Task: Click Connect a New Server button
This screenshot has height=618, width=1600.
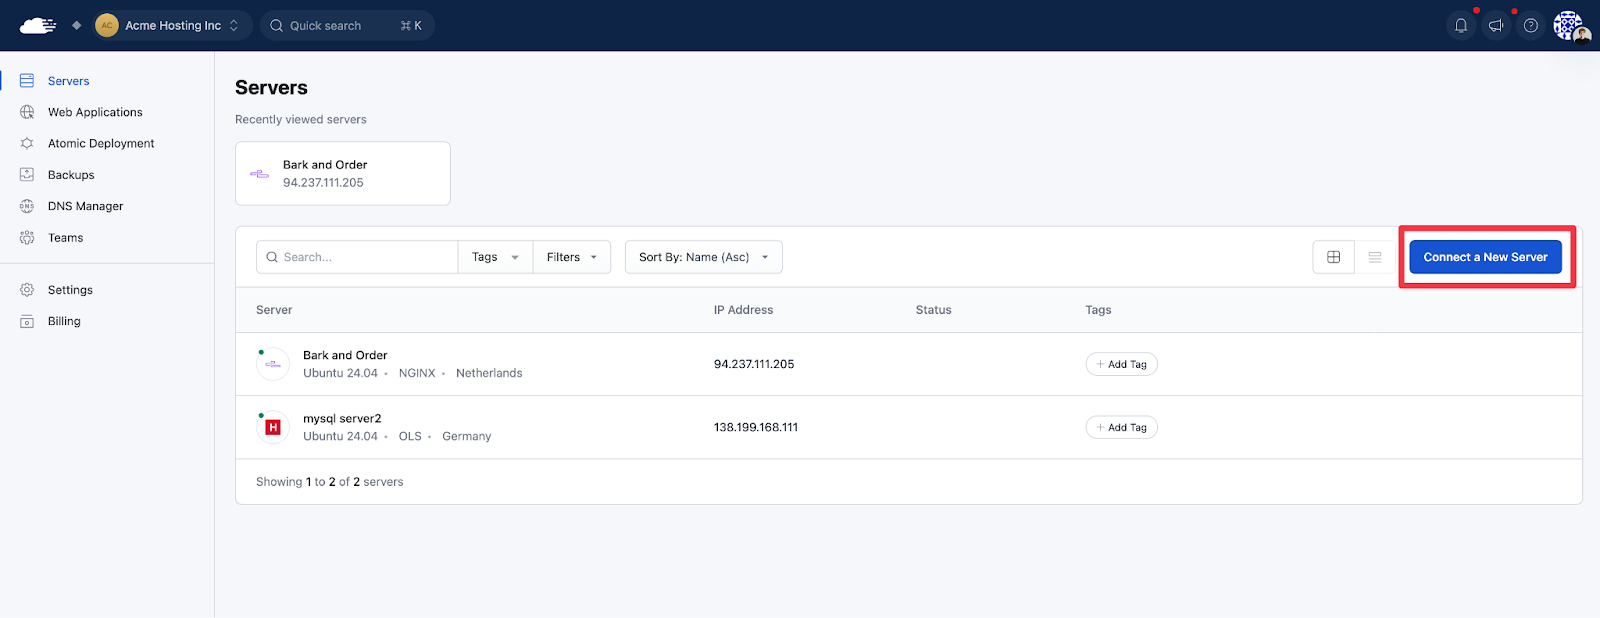Action: point(1485,257)
